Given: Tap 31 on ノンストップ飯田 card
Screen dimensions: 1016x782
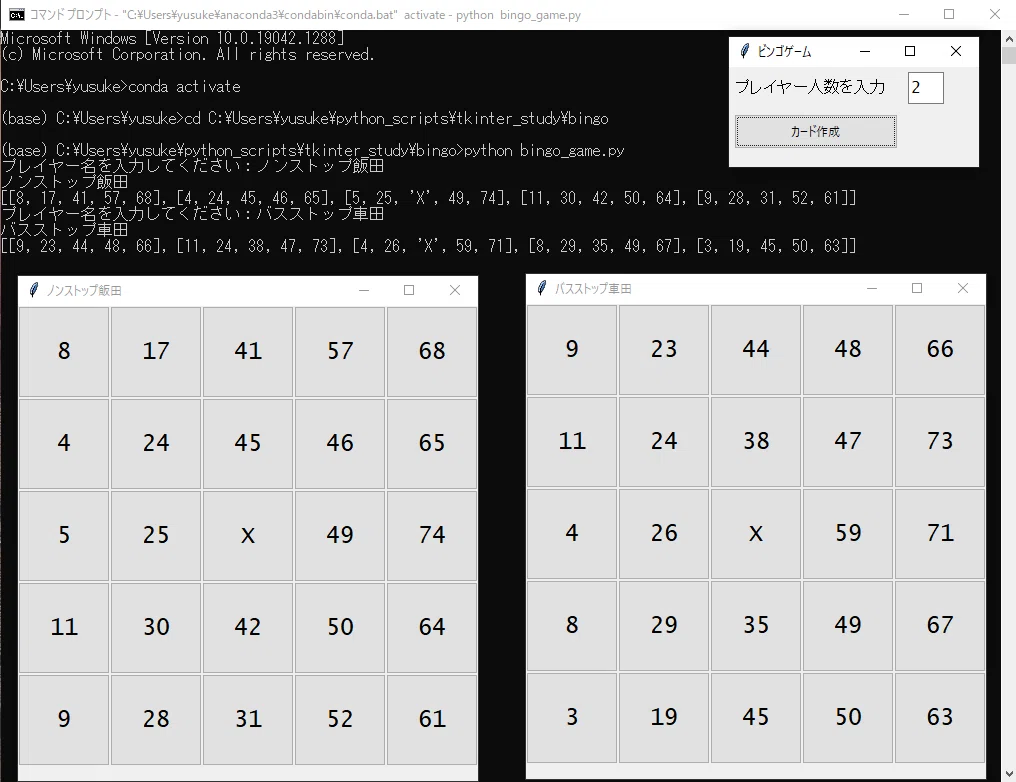Looking at the screenshot, I should (x=248, y=719).
